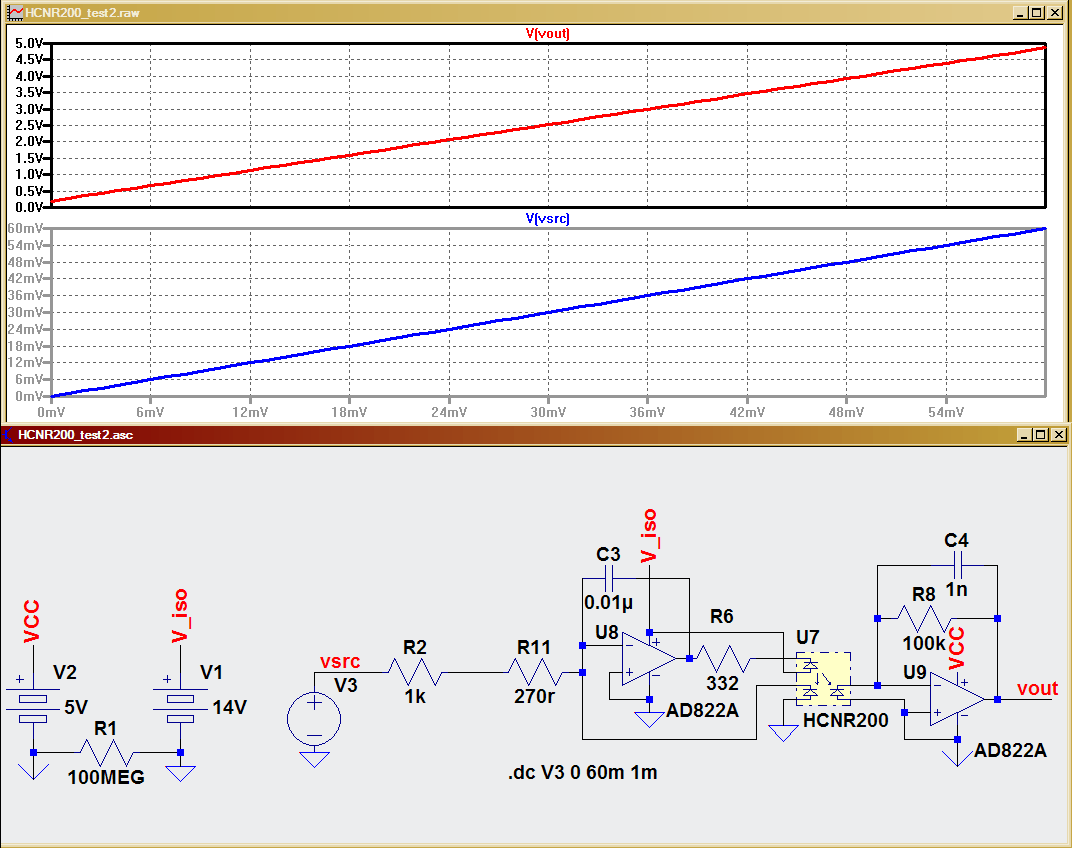Screen dimensions: 1072x848
Task: Click the schematic window icon in title bar
Action: pos(8,435)
